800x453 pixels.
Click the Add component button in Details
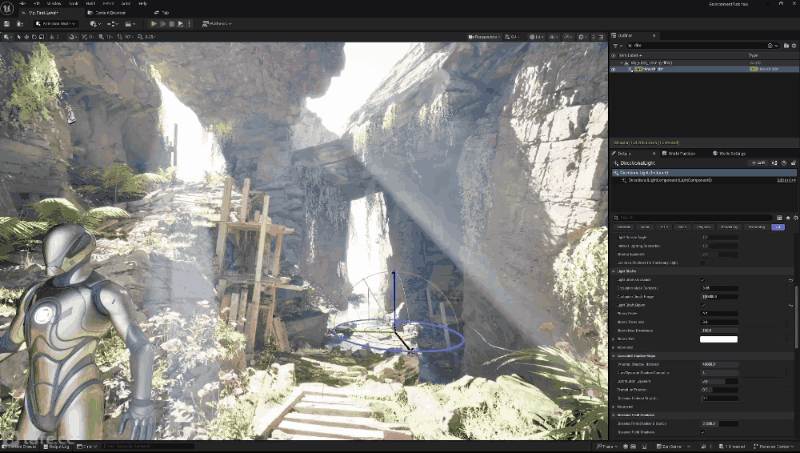click(x=759, y=163)
